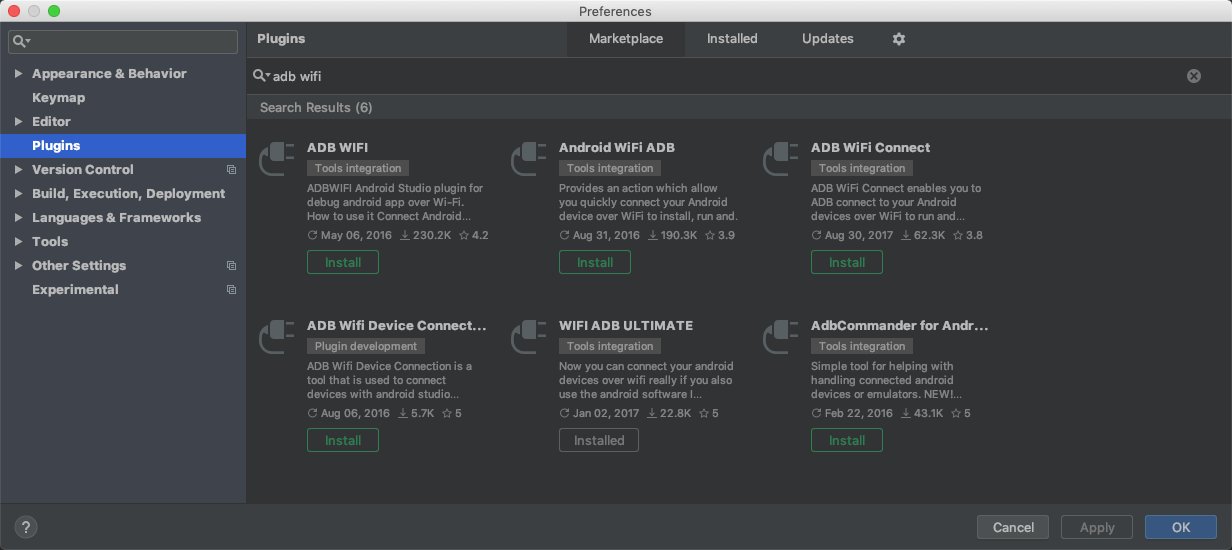
Task: Click the Android WiFi ADB plugin icon
Action: tap(529, 160)
